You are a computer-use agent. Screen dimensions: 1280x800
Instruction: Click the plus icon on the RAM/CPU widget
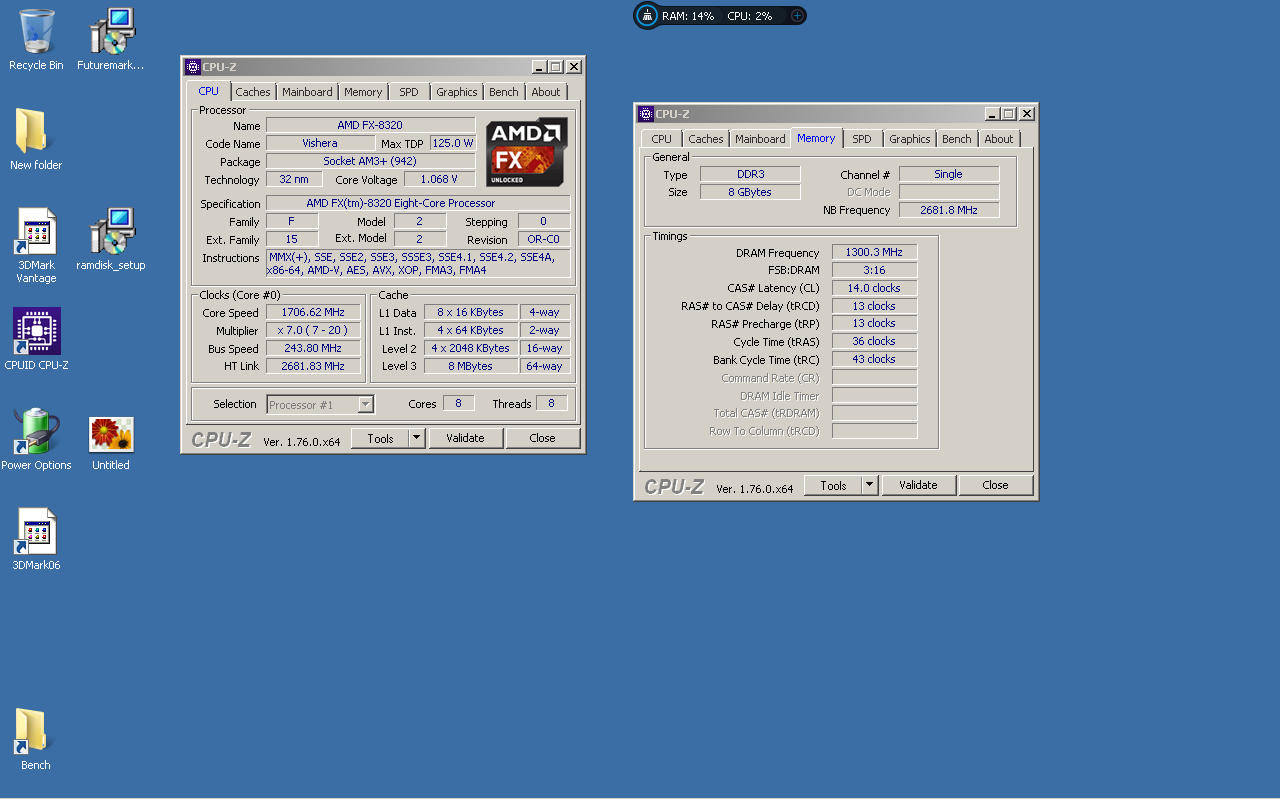point(797,16)
